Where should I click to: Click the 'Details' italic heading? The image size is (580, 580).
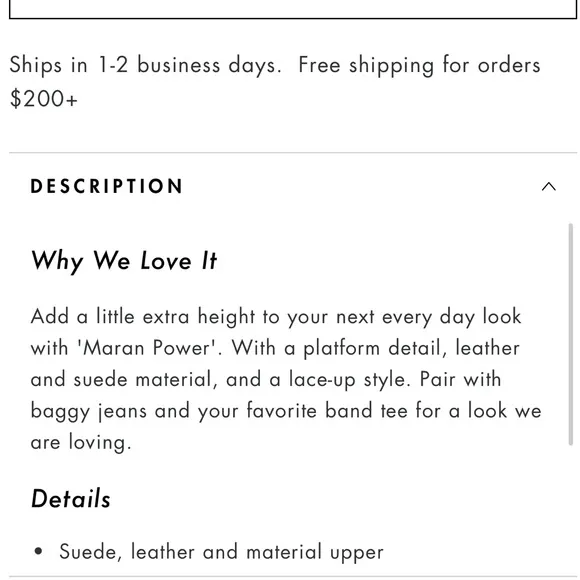[x=71, y=498]
